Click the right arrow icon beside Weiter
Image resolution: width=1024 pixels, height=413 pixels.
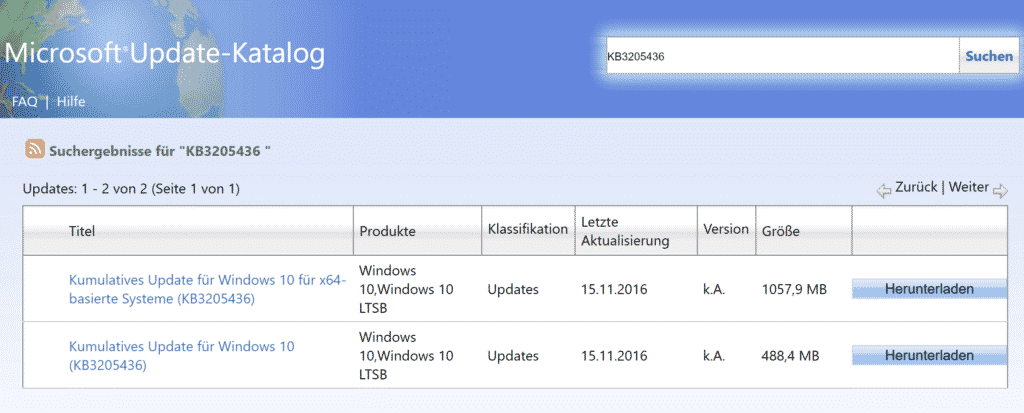pyautogui.click(x=1000, y=191)
